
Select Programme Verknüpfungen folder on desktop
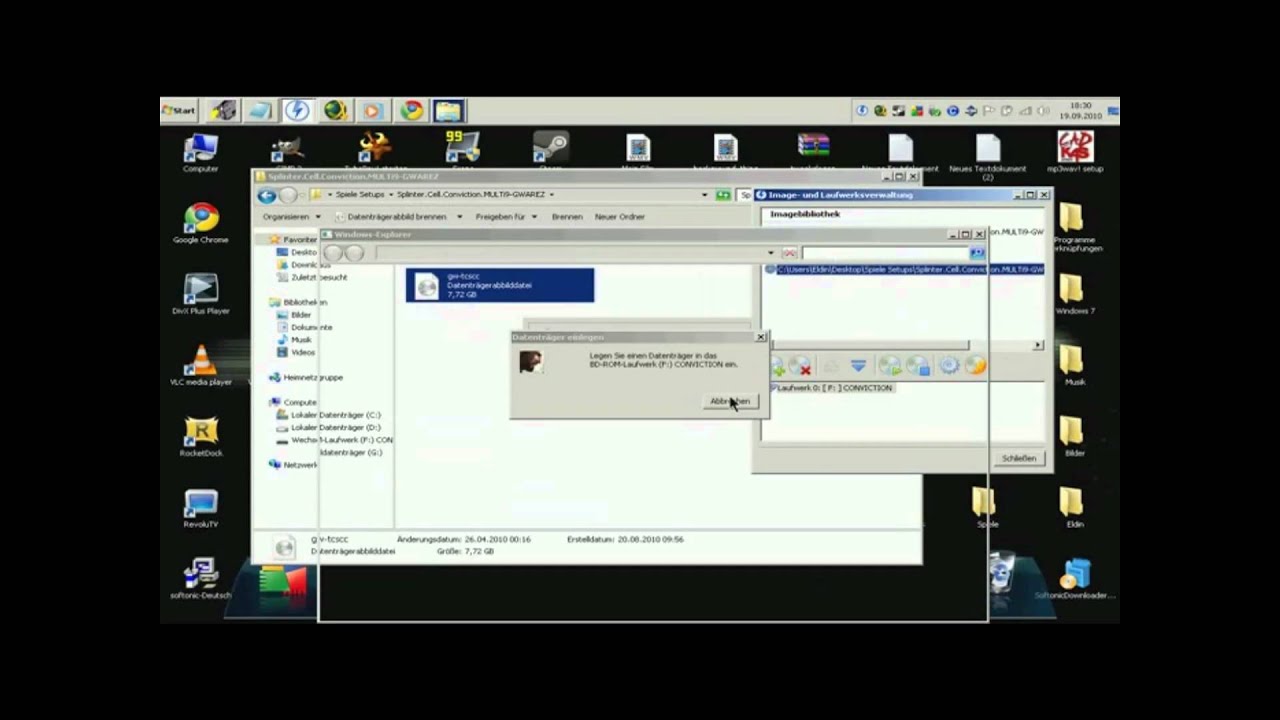[x=1075, y=226]
